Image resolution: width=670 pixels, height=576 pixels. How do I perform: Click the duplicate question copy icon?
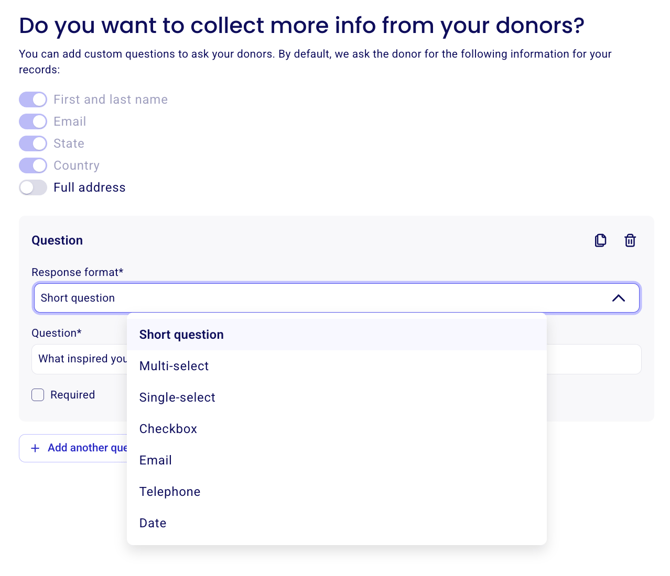[x=600, y=240]
